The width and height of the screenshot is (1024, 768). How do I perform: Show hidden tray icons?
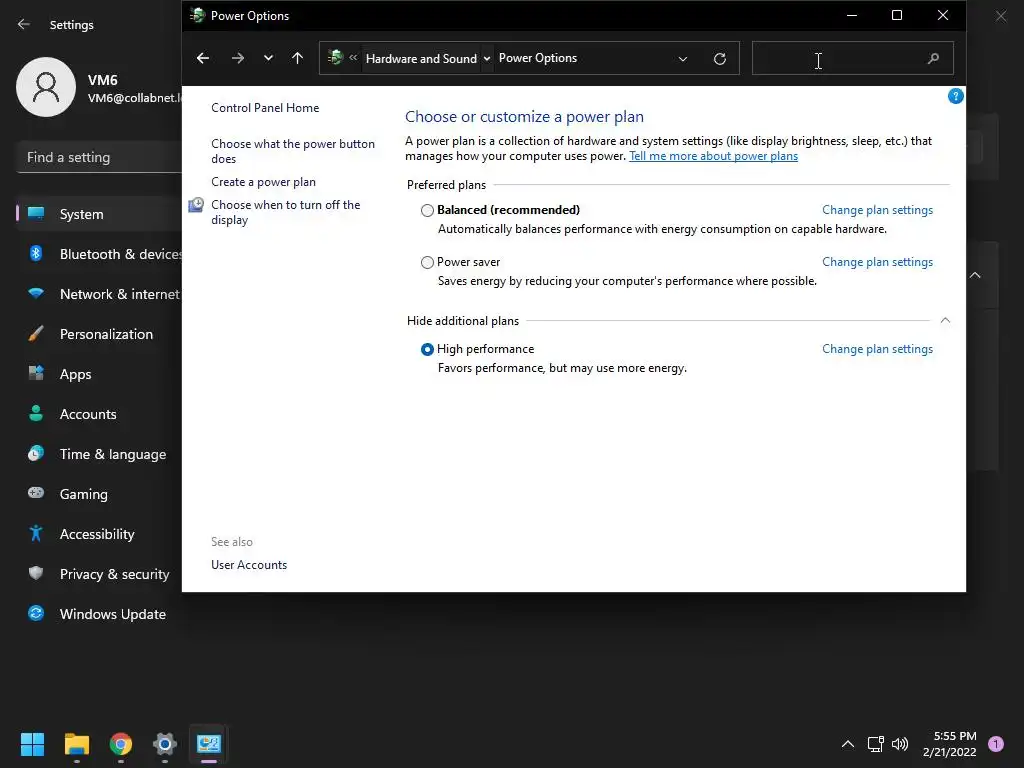point(848,744)
